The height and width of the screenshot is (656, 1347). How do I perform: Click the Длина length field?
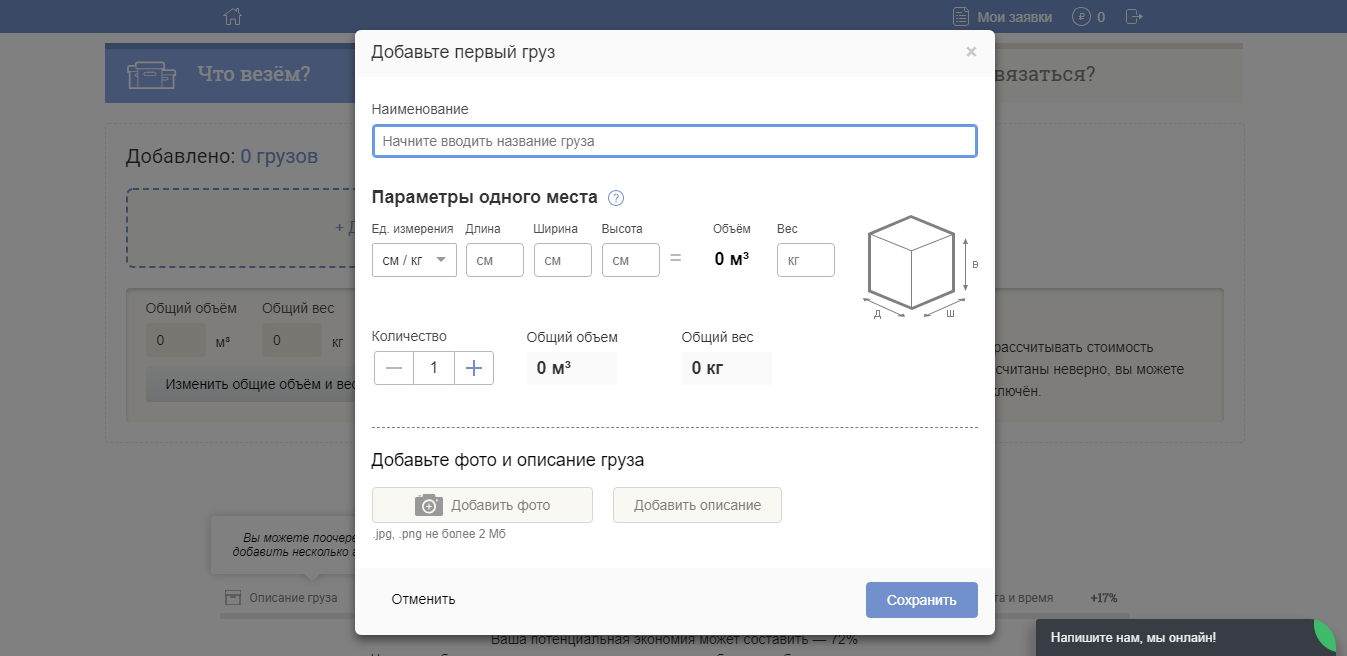pos(495,260)
